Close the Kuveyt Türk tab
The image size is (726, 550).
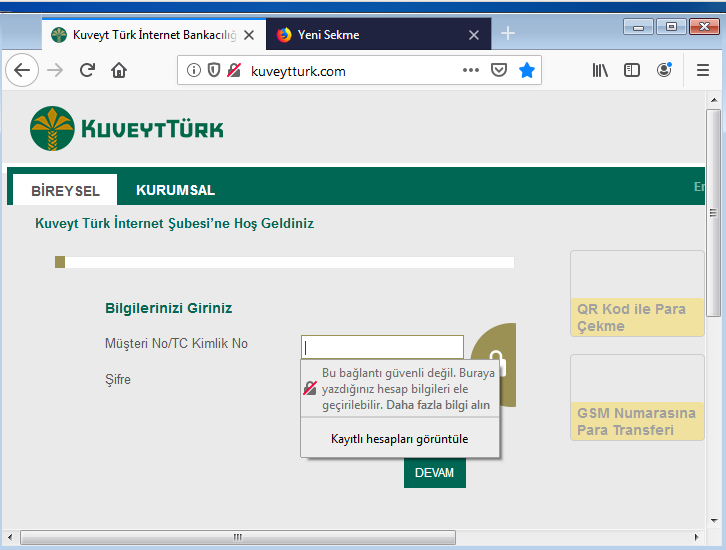click(249, 35)
